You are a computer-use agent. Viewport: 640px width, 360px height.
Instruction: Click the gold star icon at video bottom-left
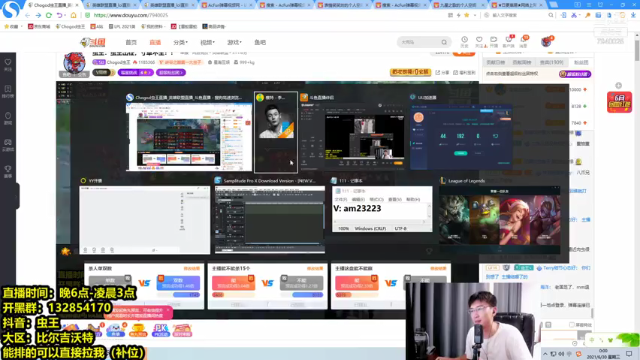coord(65,251)
